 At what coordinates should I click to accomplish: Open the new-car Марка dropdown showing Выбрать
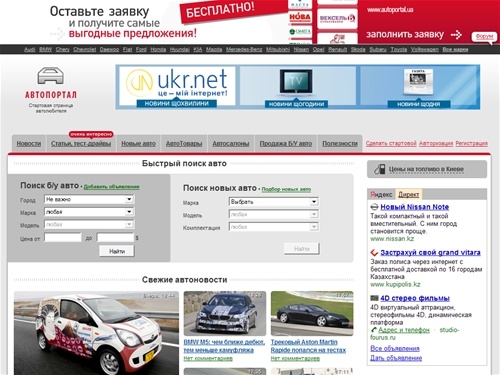coord(274,202)
